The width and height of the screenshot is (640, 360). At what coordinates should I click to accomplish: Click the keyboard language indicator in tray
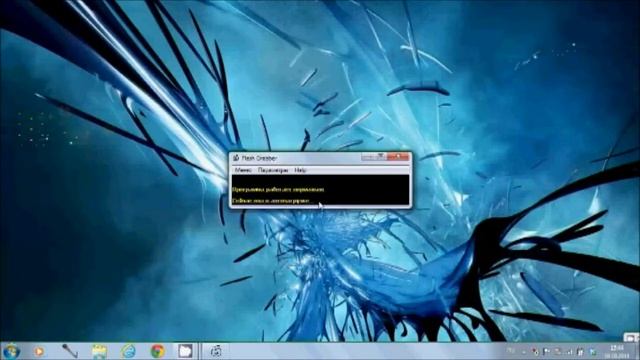(x=510, y=351)
